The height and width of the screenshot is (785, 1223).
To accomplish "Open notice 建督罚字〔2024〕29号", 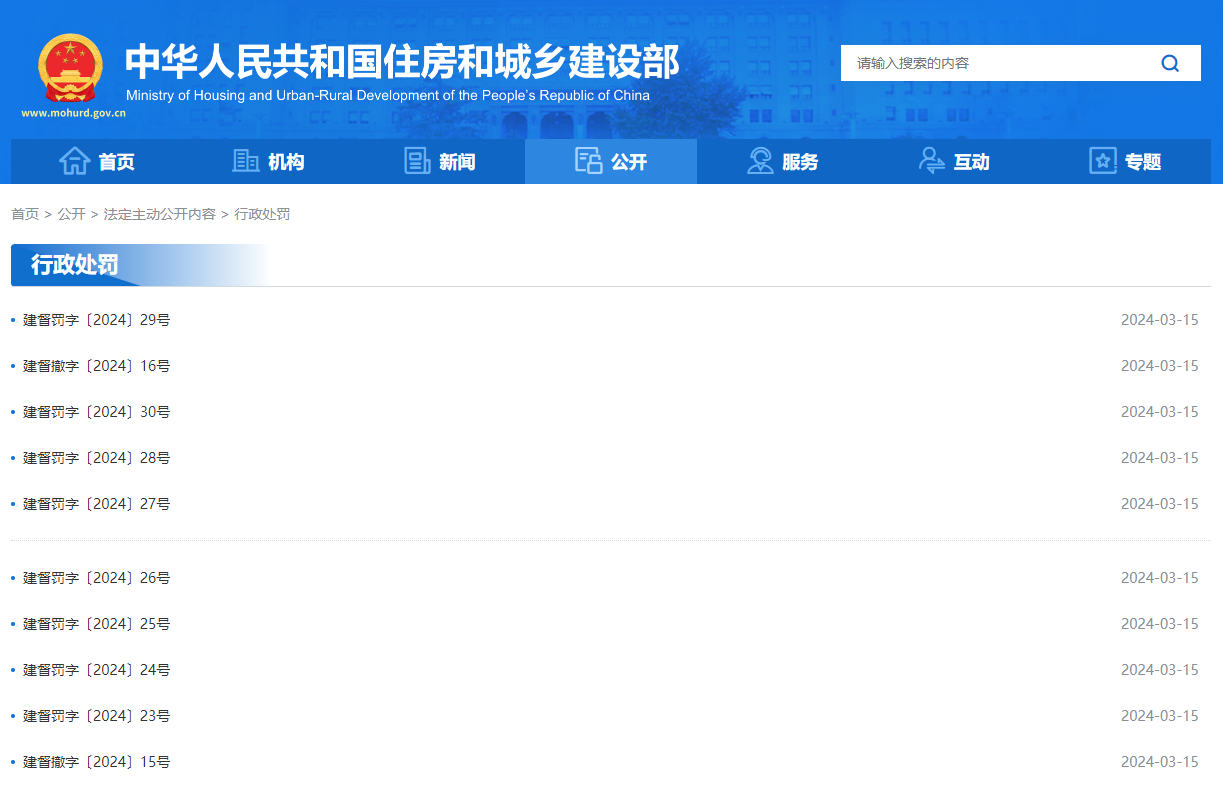I will point(96,319).
